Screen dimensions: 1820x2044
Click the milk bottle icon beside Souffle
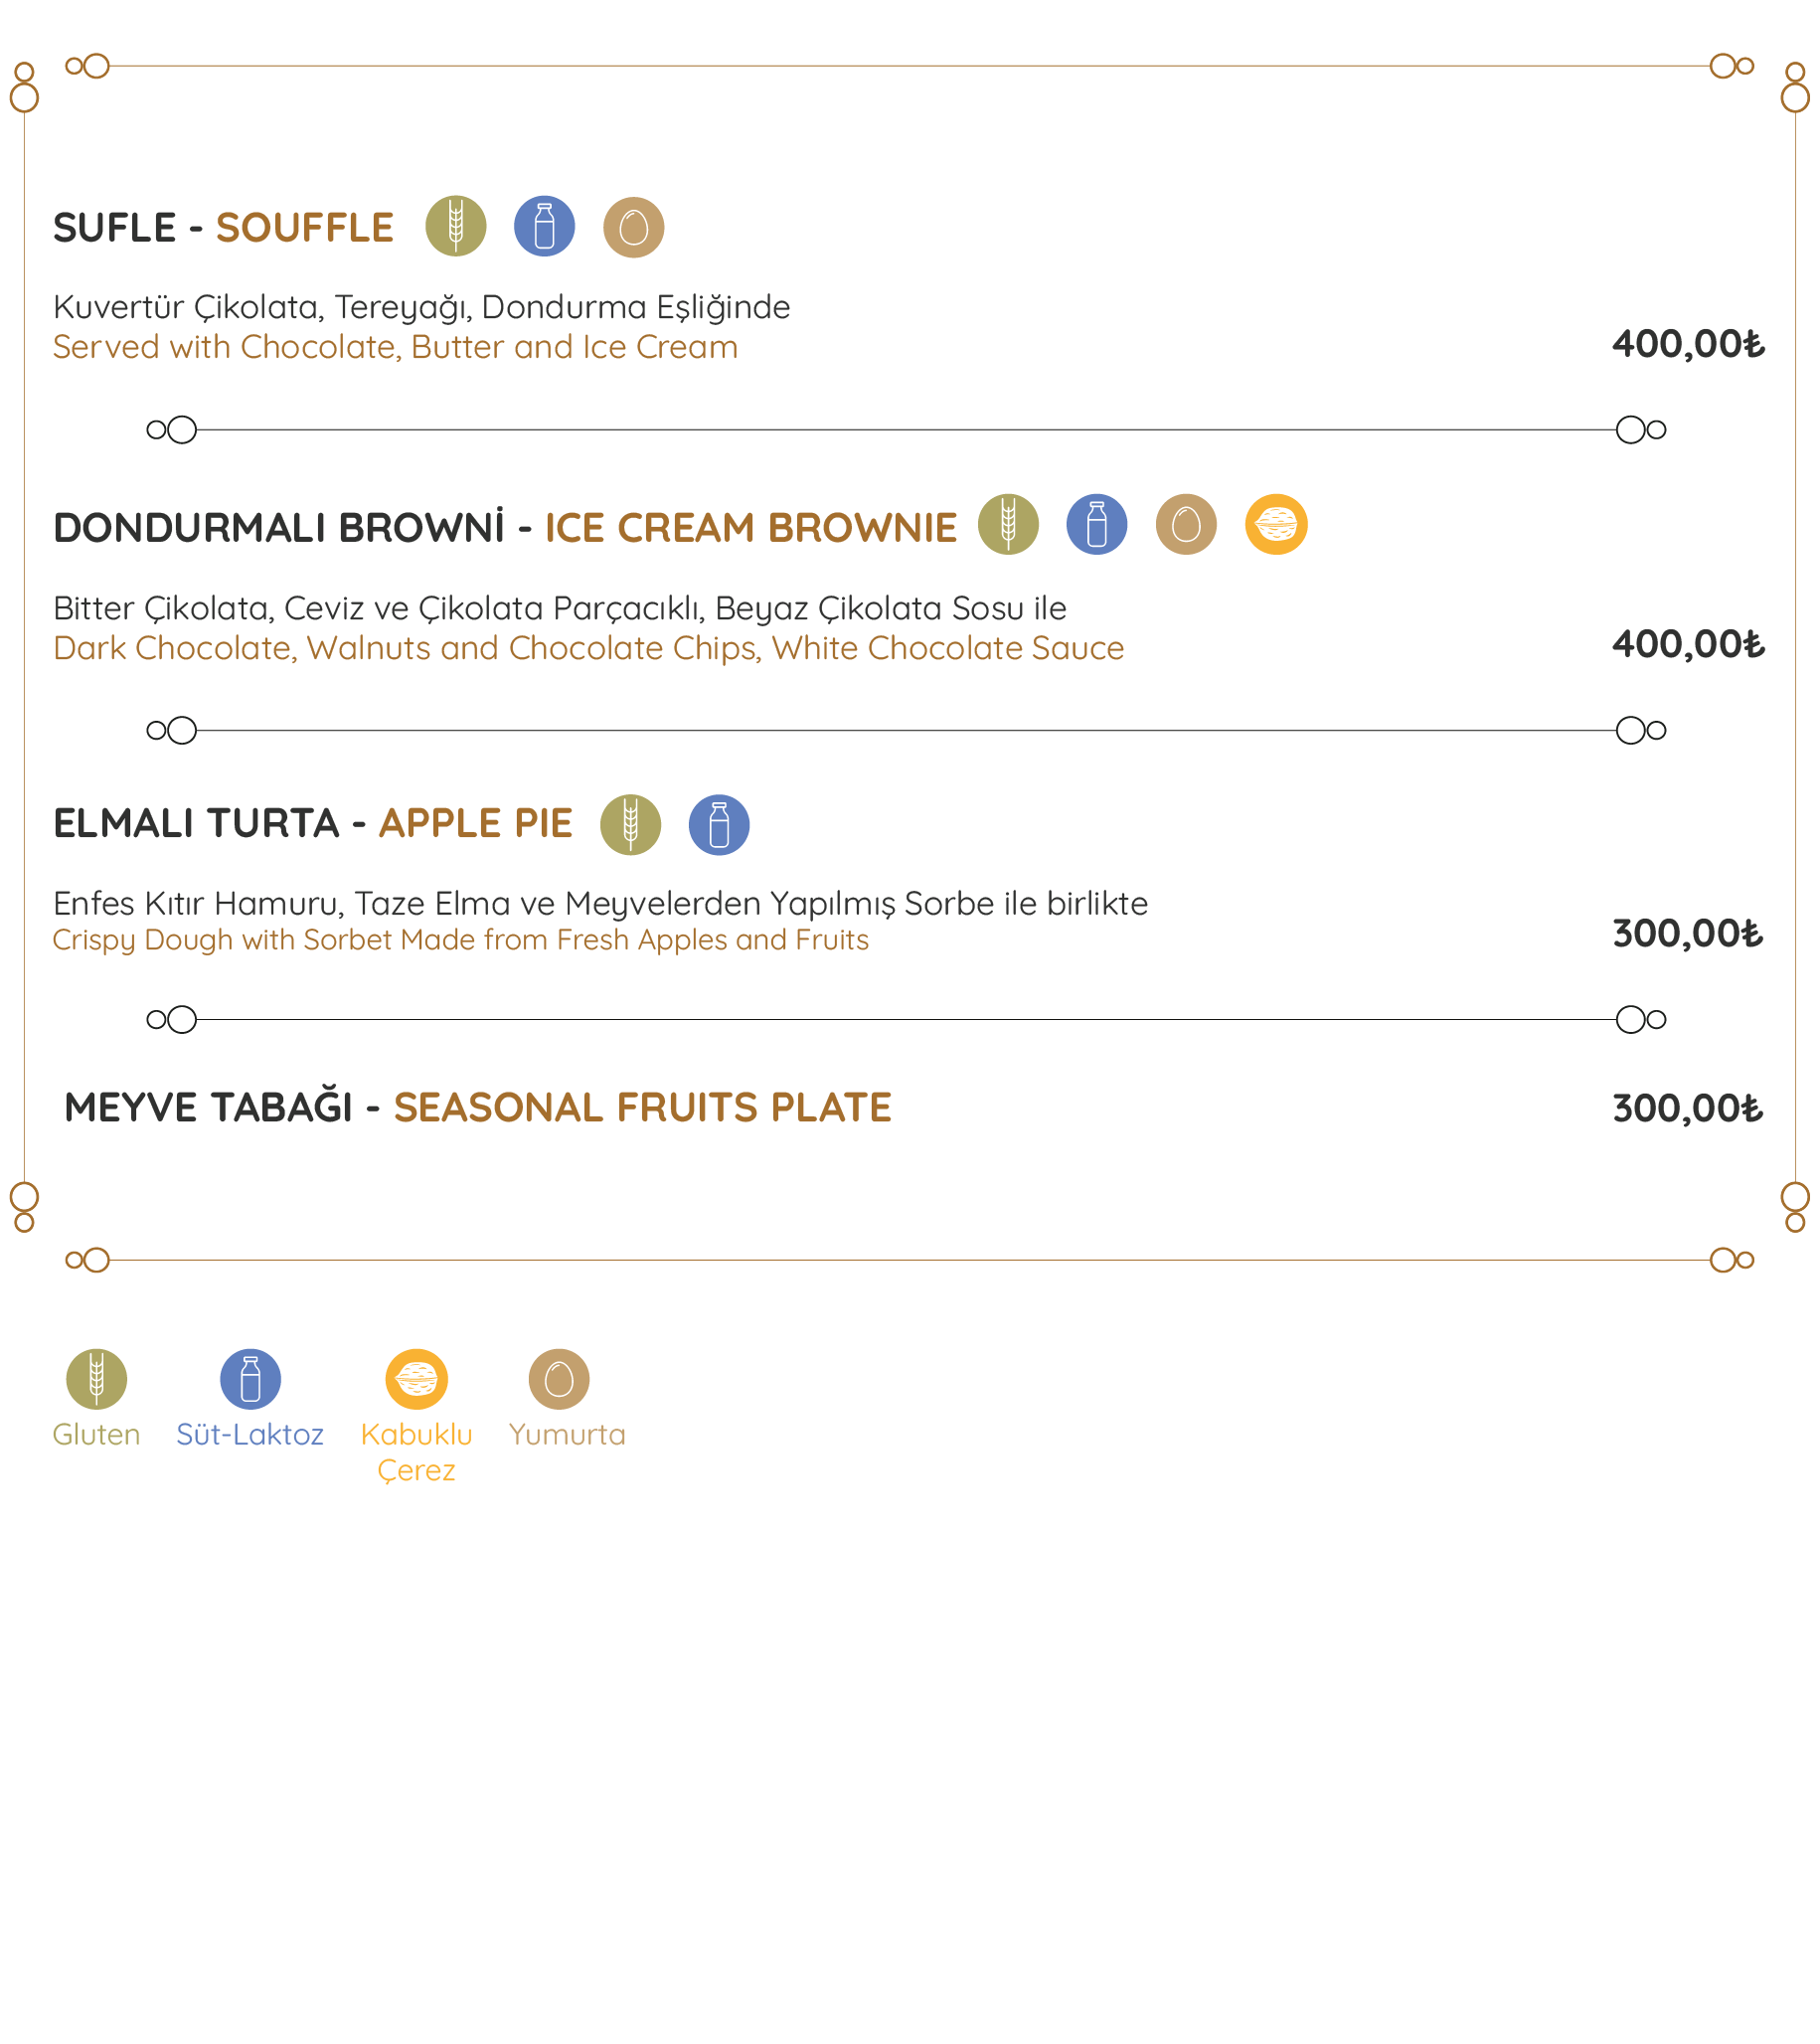tap(544, 226)
